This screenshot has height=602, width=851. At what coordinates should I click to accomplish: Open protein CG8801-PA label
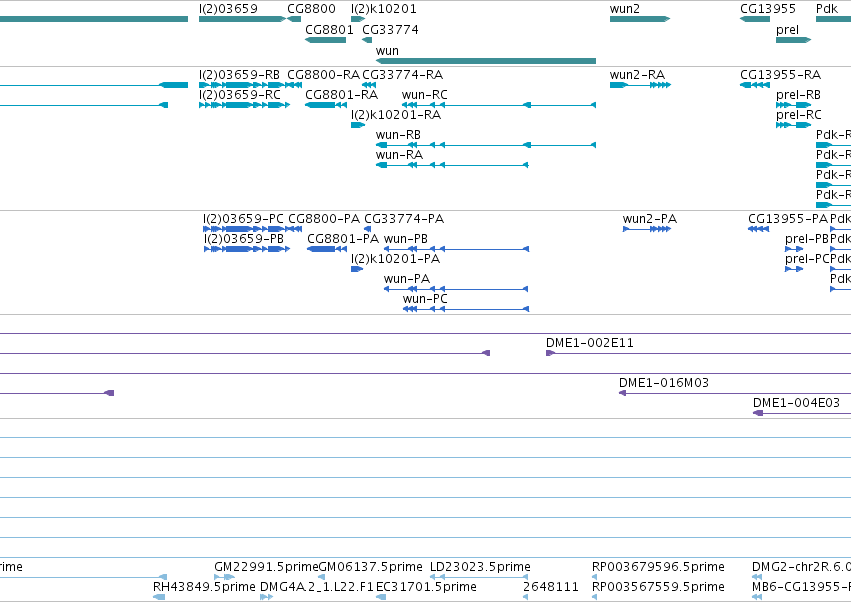click(342, 239)
